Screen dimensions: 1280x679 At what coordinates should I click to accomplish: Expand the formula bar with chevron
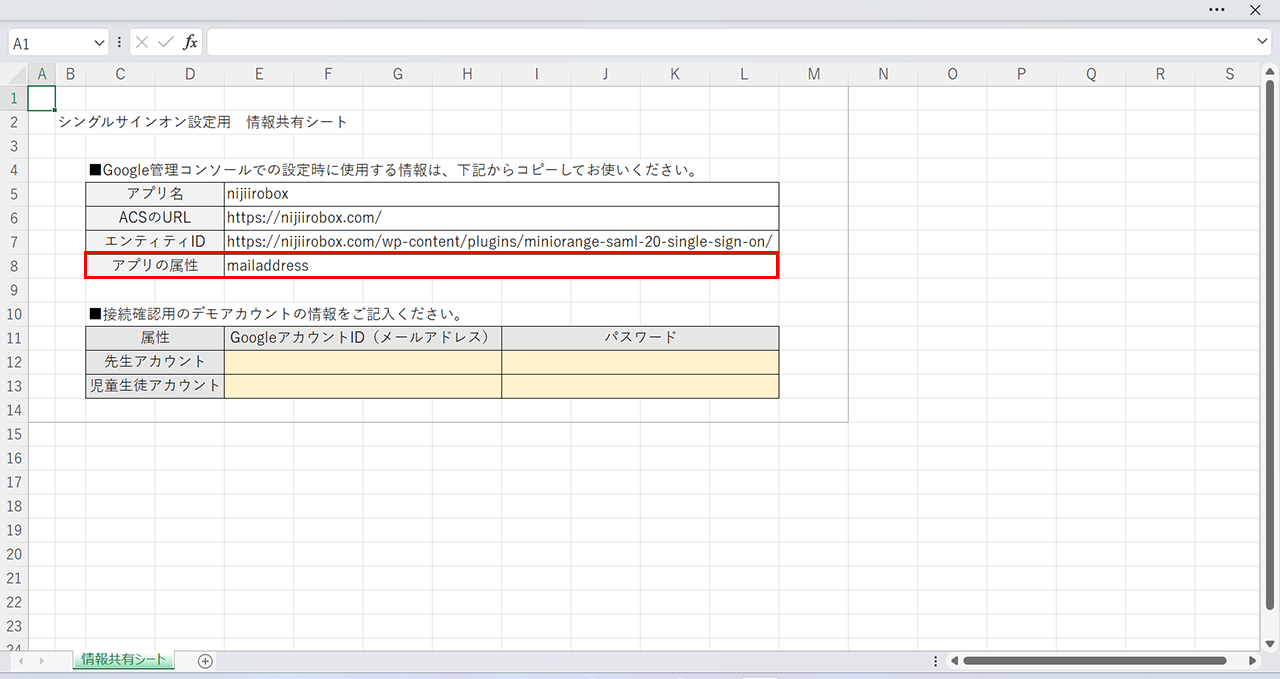pyautogui.click(x=1262, y=41)
